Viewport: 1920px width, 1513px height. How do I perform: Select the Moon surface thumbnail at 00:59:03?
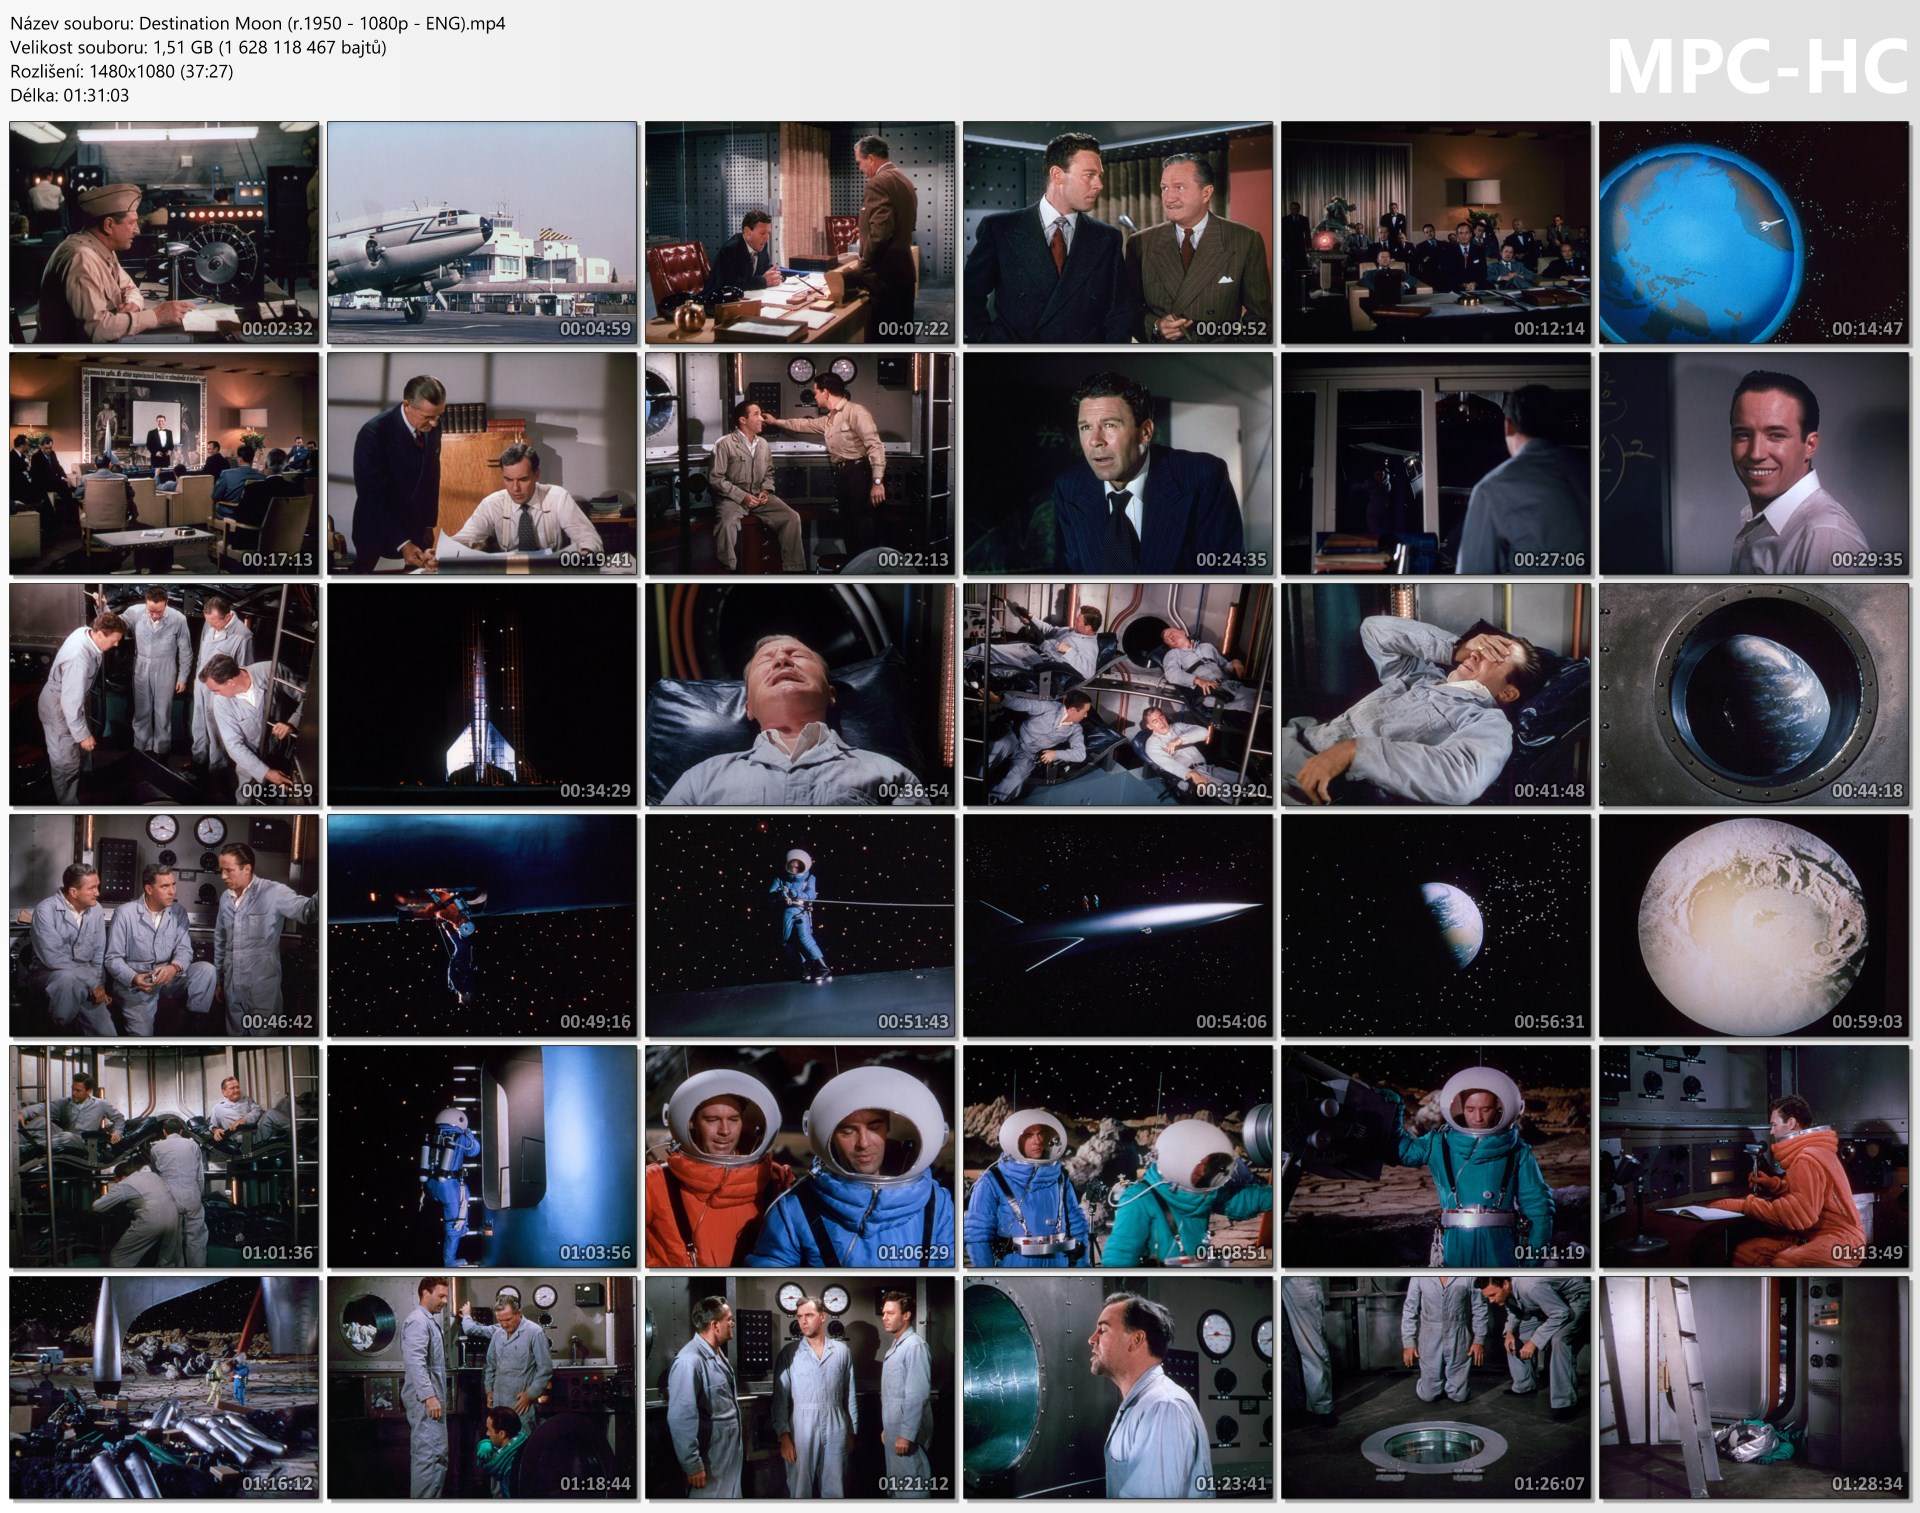point(1754,926)
